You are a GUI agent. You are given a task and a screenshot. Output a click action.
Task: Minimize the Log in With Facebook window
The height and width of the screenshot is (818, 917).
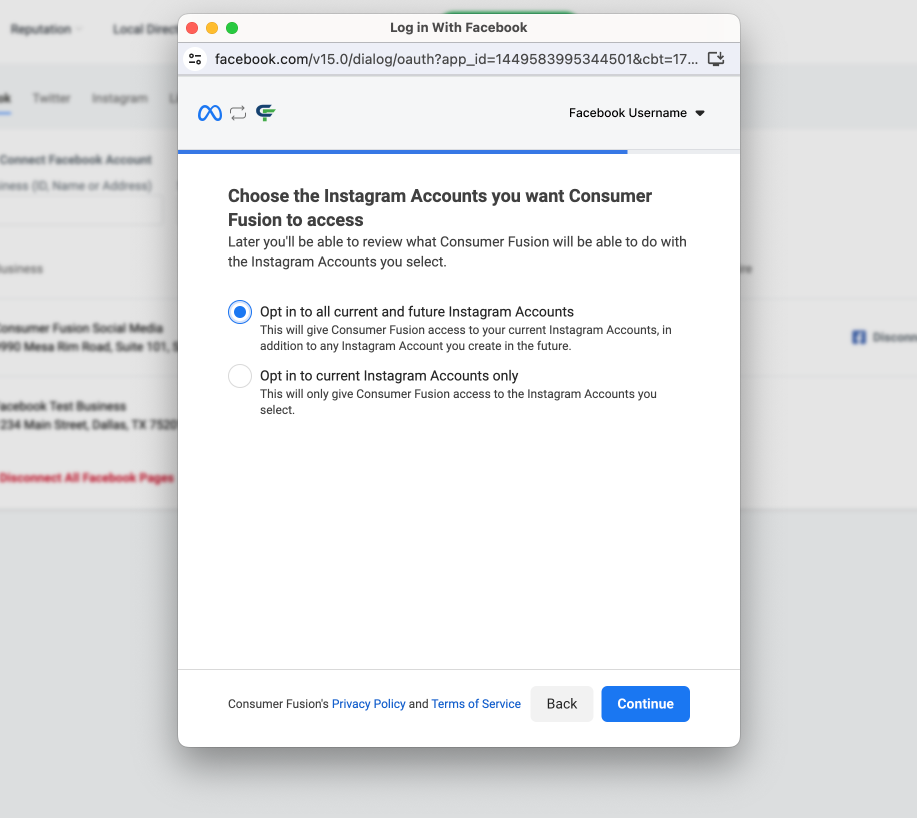point(212,28)
